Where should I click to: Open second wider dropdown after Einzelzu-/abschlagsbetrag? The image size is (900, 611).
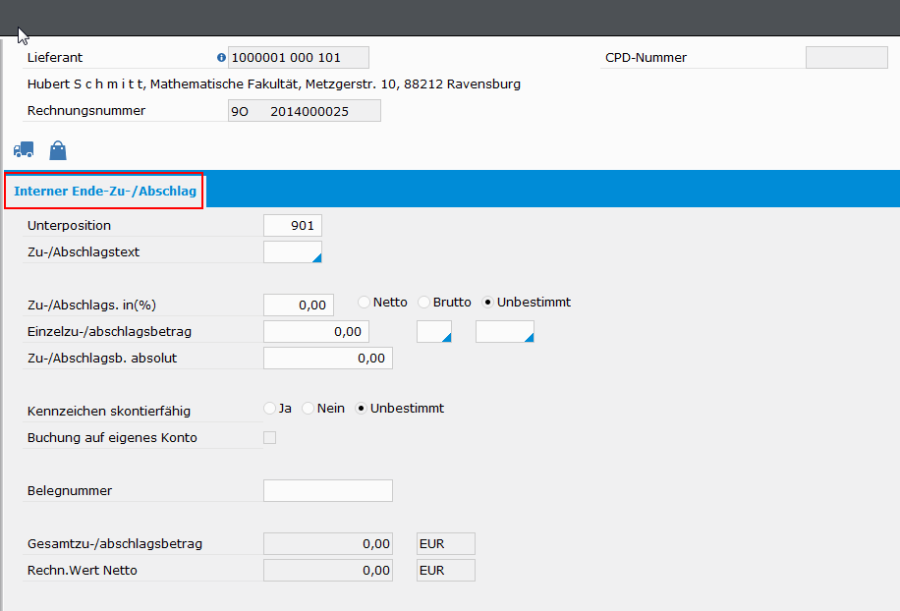[x=505, y=332]
